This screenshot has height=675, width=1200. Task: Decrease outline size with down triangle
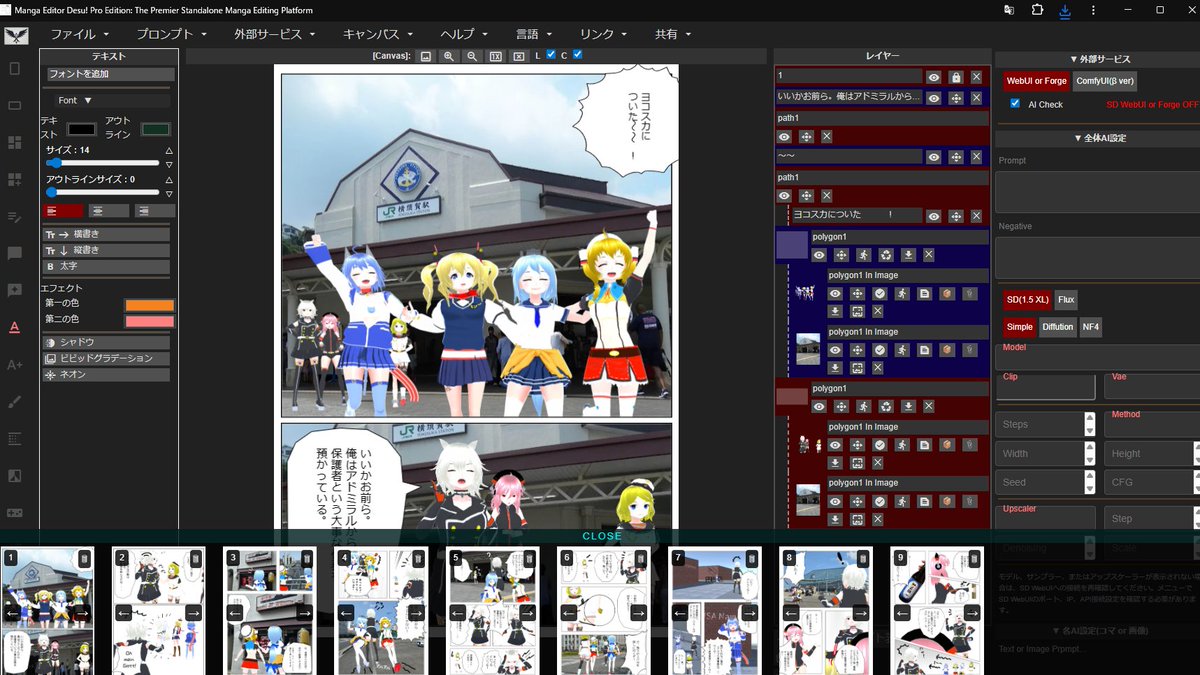(169, 194)
